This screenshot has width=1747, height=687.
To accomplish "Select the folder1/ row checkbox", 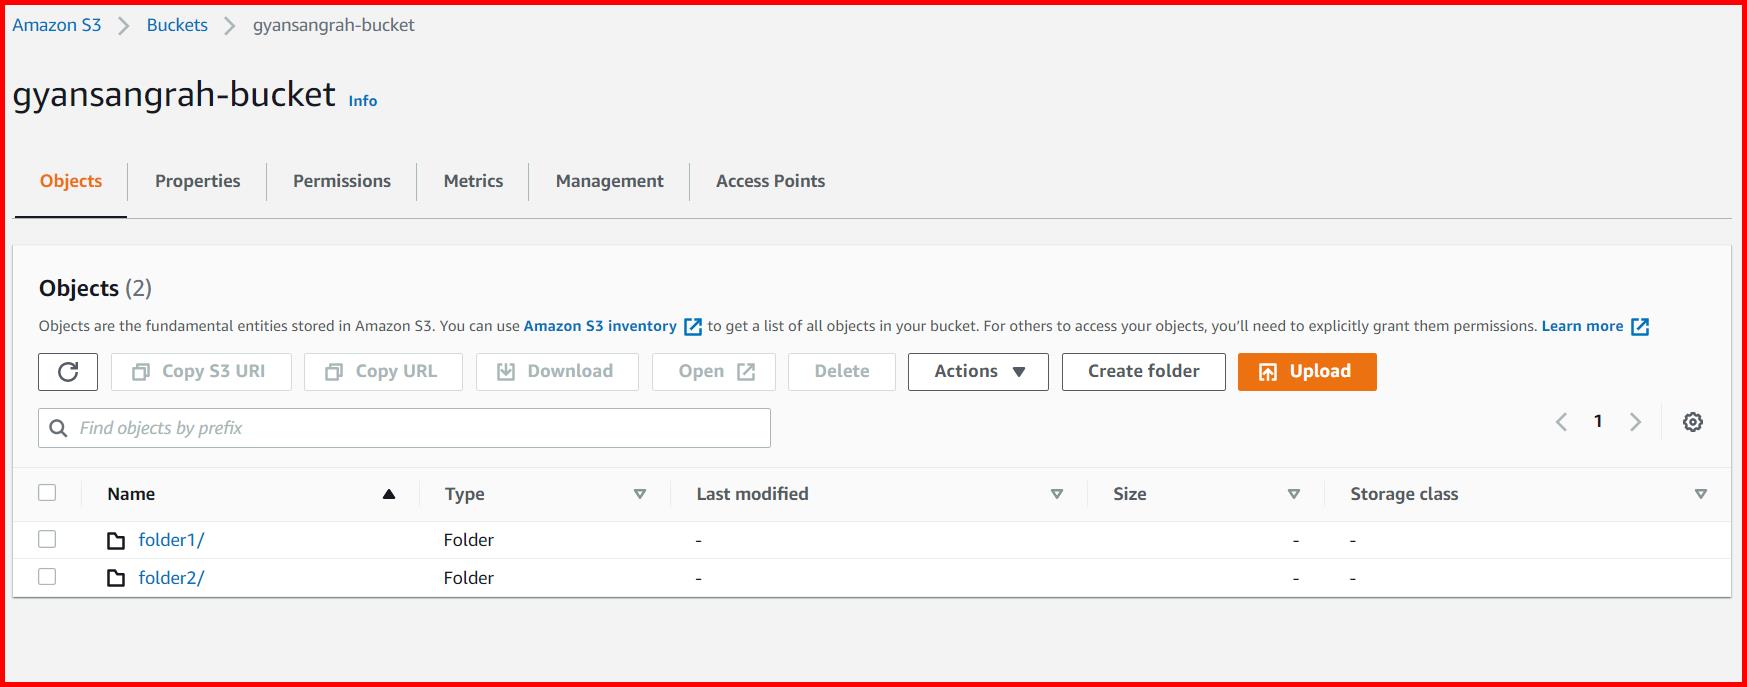I will coord(47,540).
